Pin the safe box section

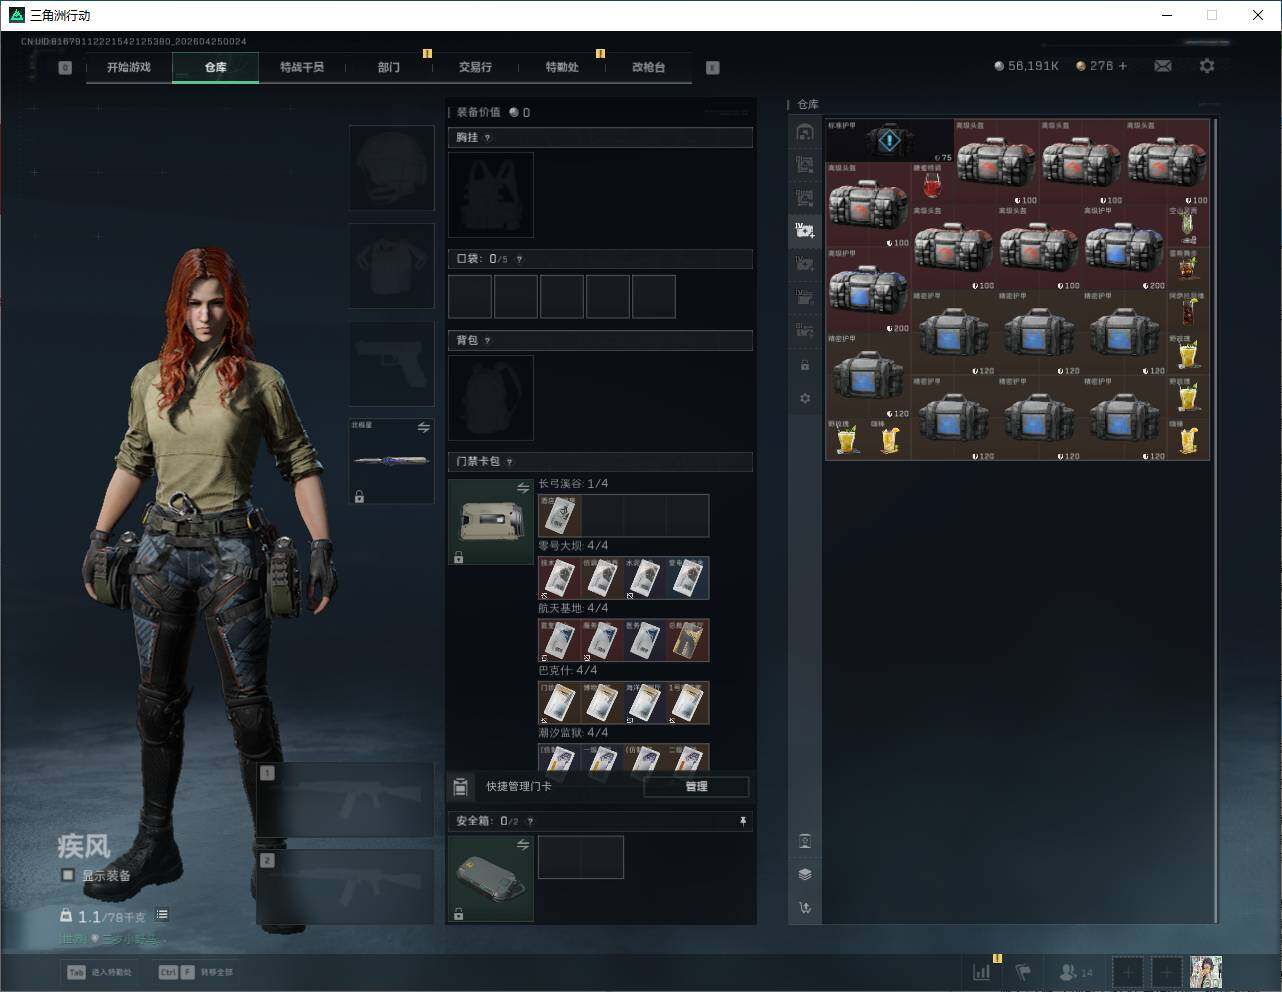(743, 821)
